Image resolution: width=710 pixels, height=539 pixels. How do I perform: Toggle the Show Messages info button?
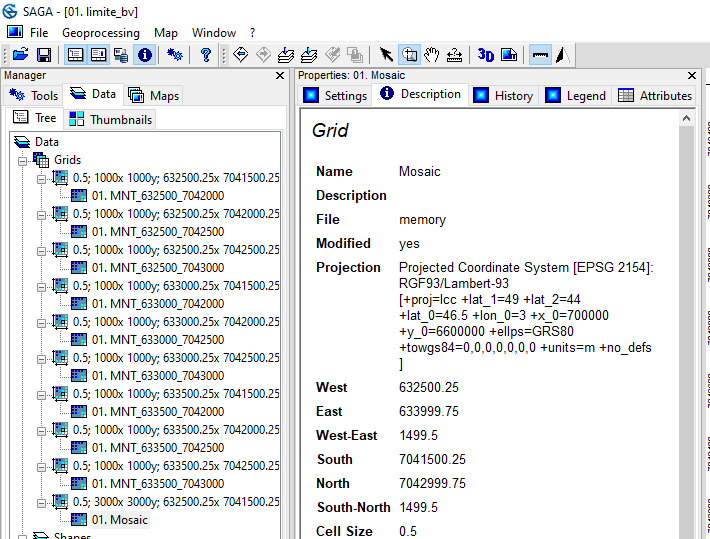point(145,55)
